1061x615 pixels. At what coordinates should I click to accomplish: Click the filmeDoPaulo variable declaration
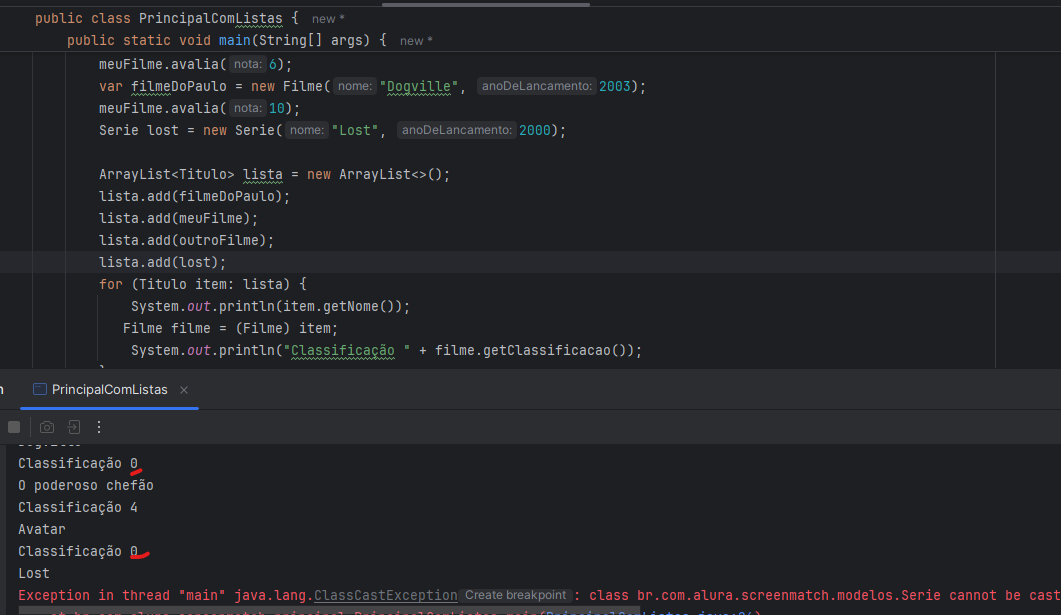coord(179,87)
